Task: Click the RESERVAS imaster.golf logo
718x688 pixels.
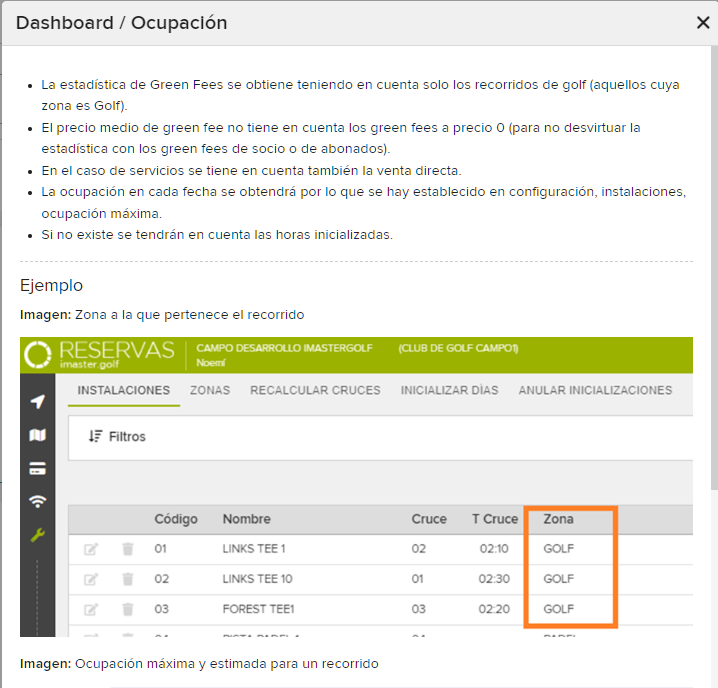Action: point(99,355)
